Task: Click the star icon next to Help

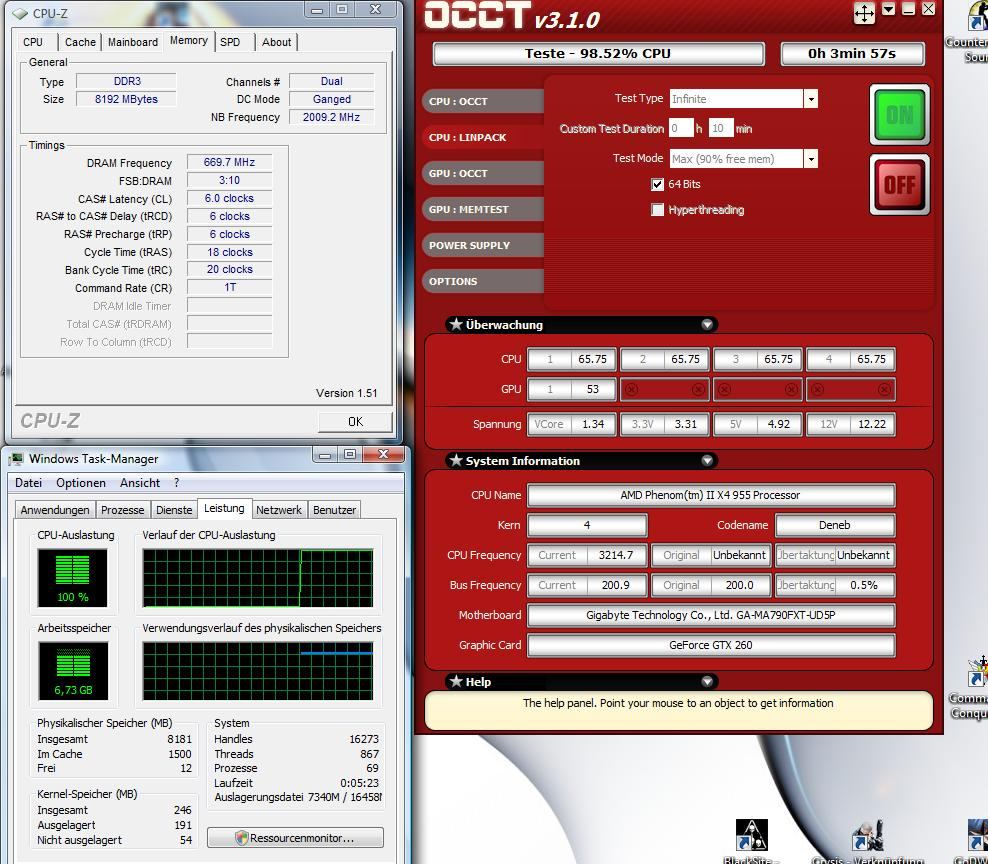Action: [x=456, y=681]
